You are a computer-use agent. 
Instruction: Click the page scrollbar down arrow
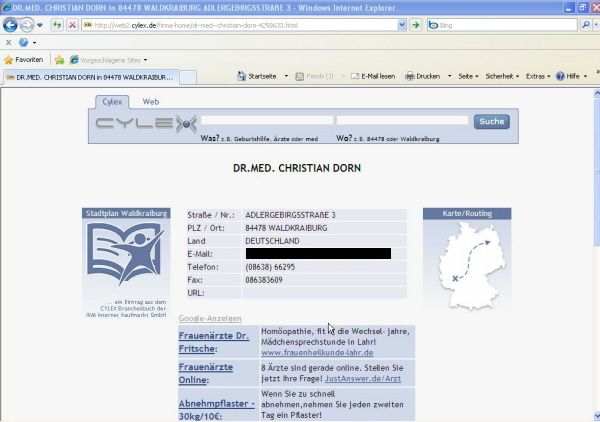(597, 415)
